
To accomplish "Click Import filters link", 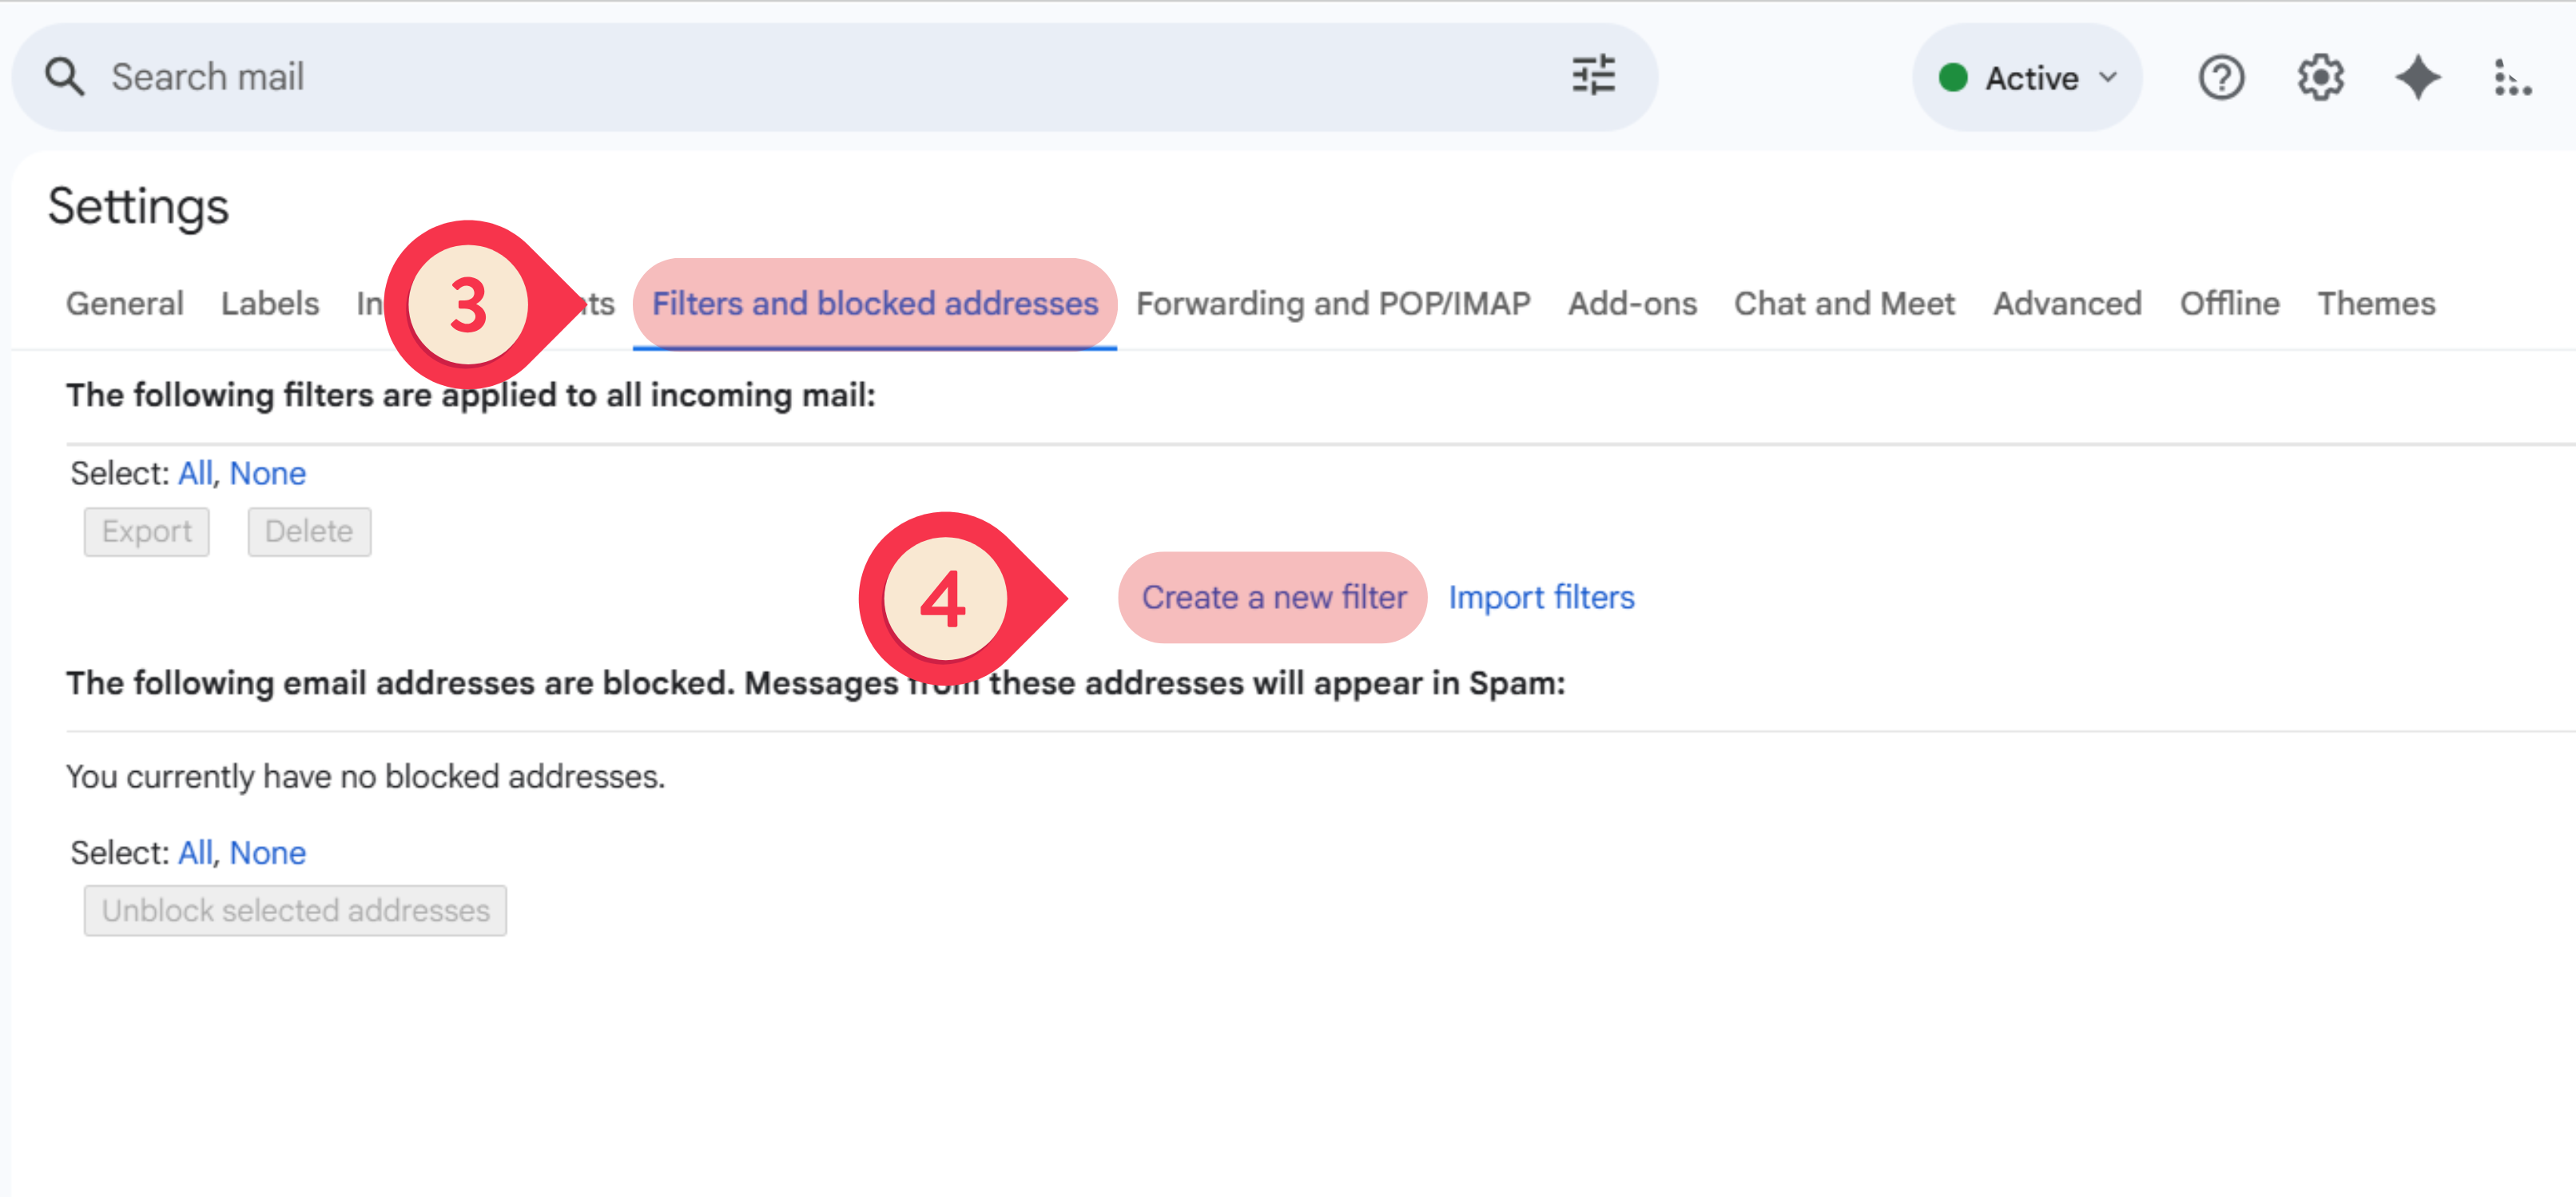I will pos(1541,597).
